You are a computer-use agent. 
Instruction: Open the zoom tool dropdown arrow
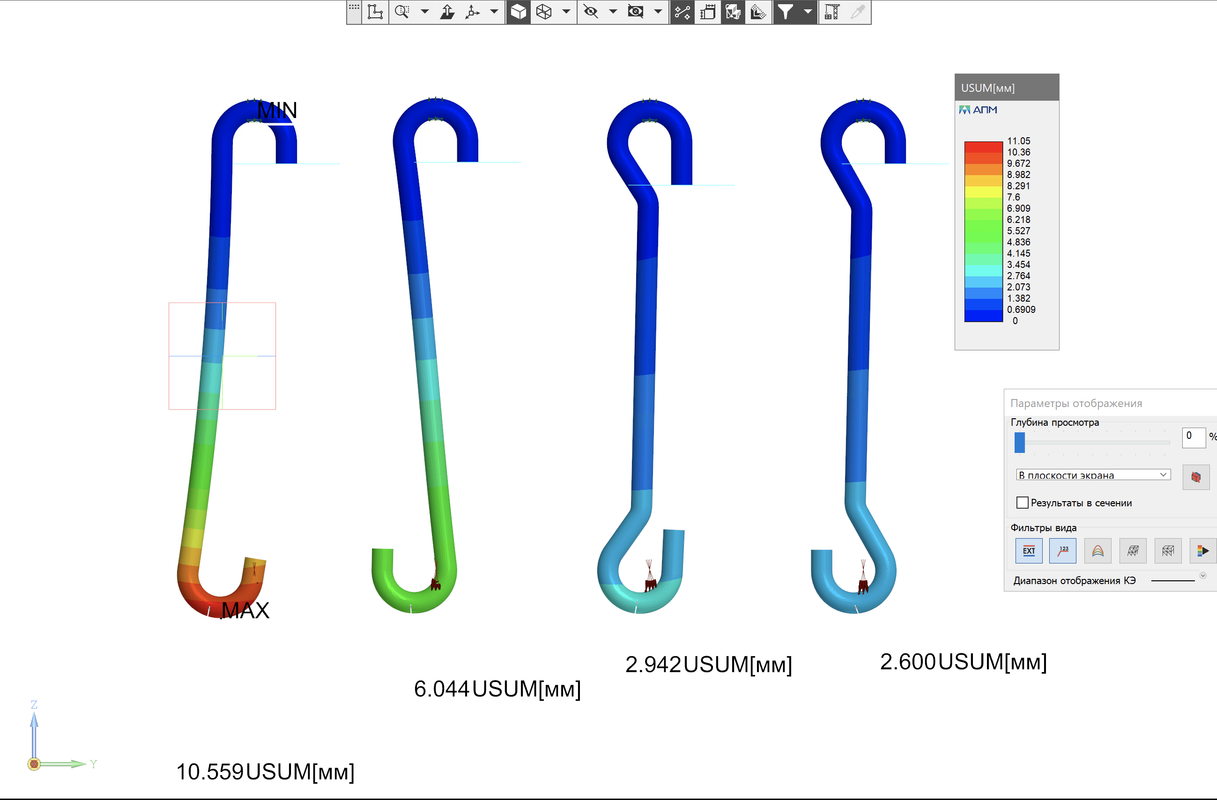[x=424, y=12]
